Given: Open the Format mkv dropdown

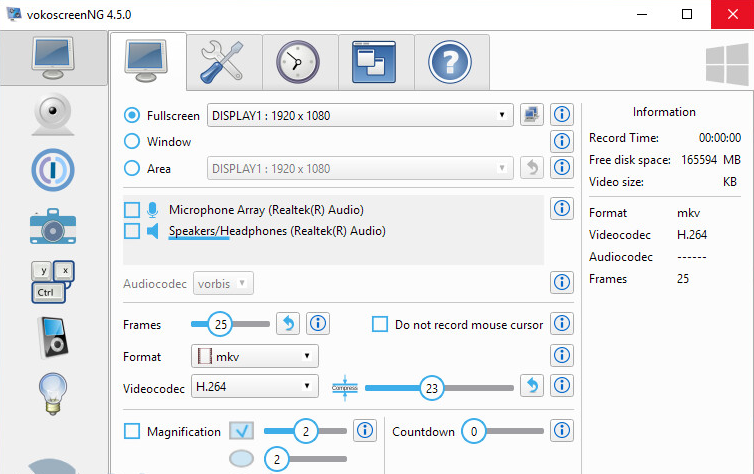Looking at the screenshot, I should coord(254,356).
